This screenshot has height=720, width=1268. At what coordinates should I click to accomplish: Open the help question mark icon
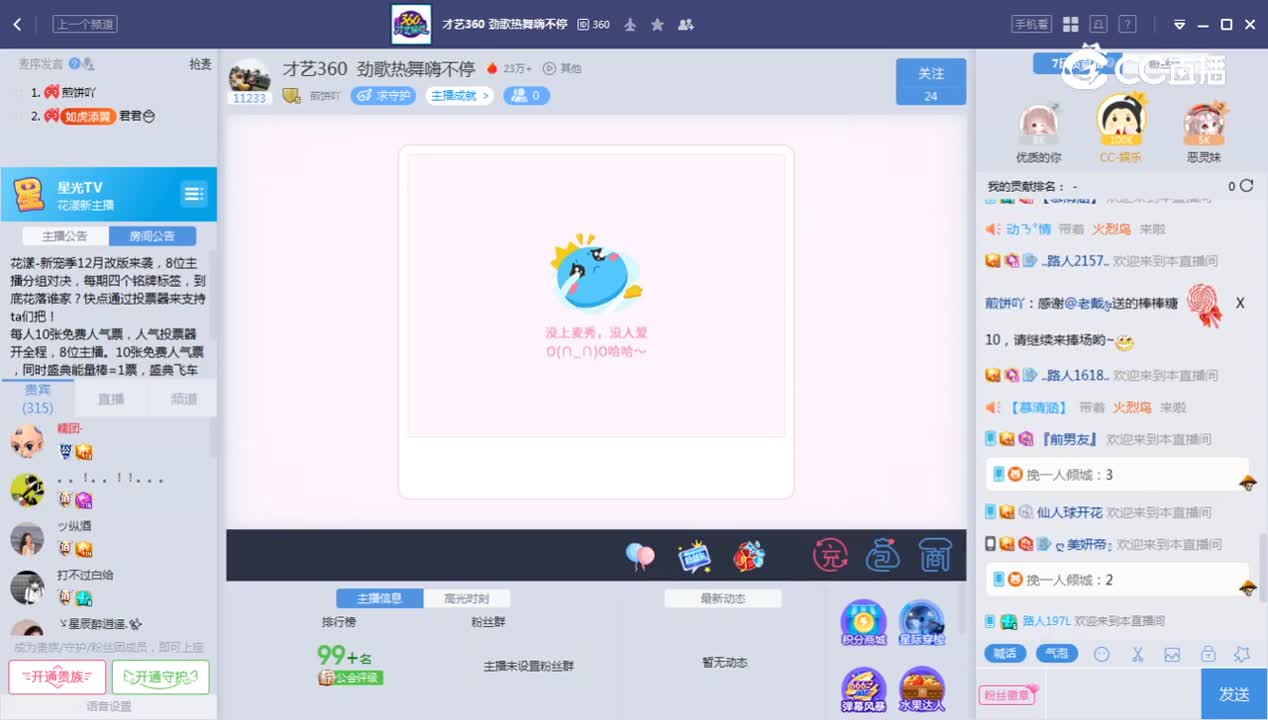coord(1127,24)
